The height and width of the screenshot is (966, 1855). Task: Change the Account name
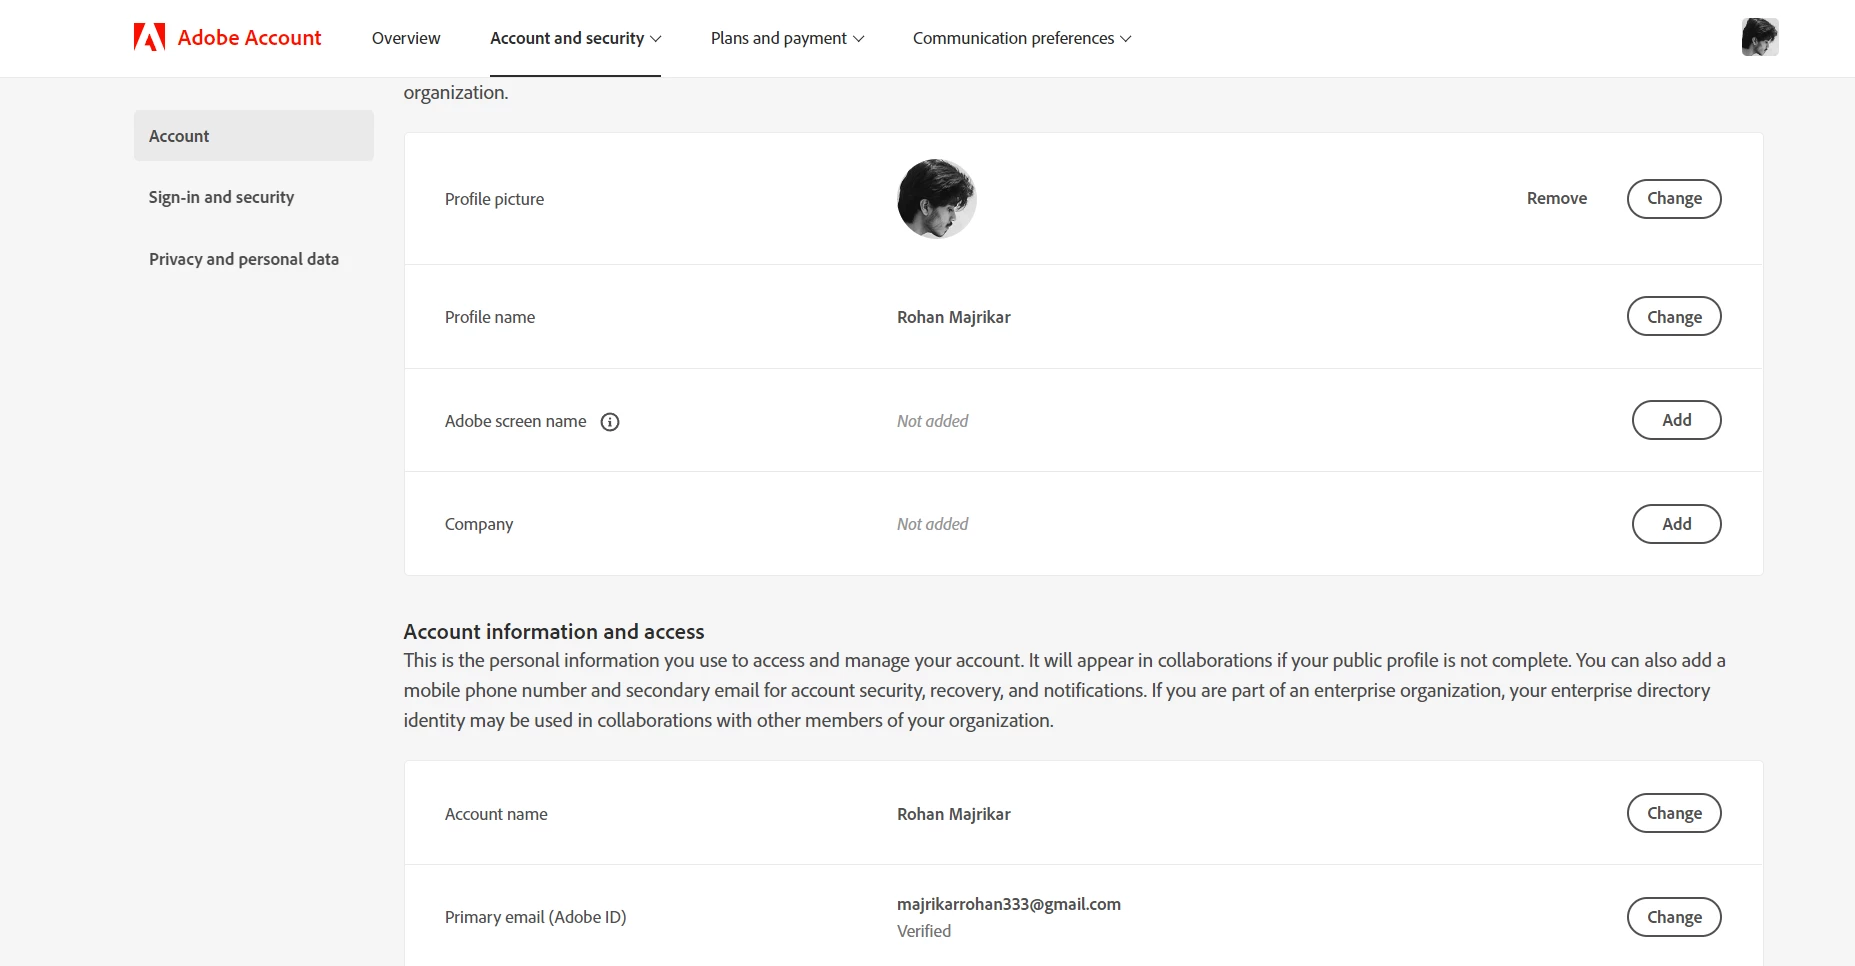(1673, 813)
